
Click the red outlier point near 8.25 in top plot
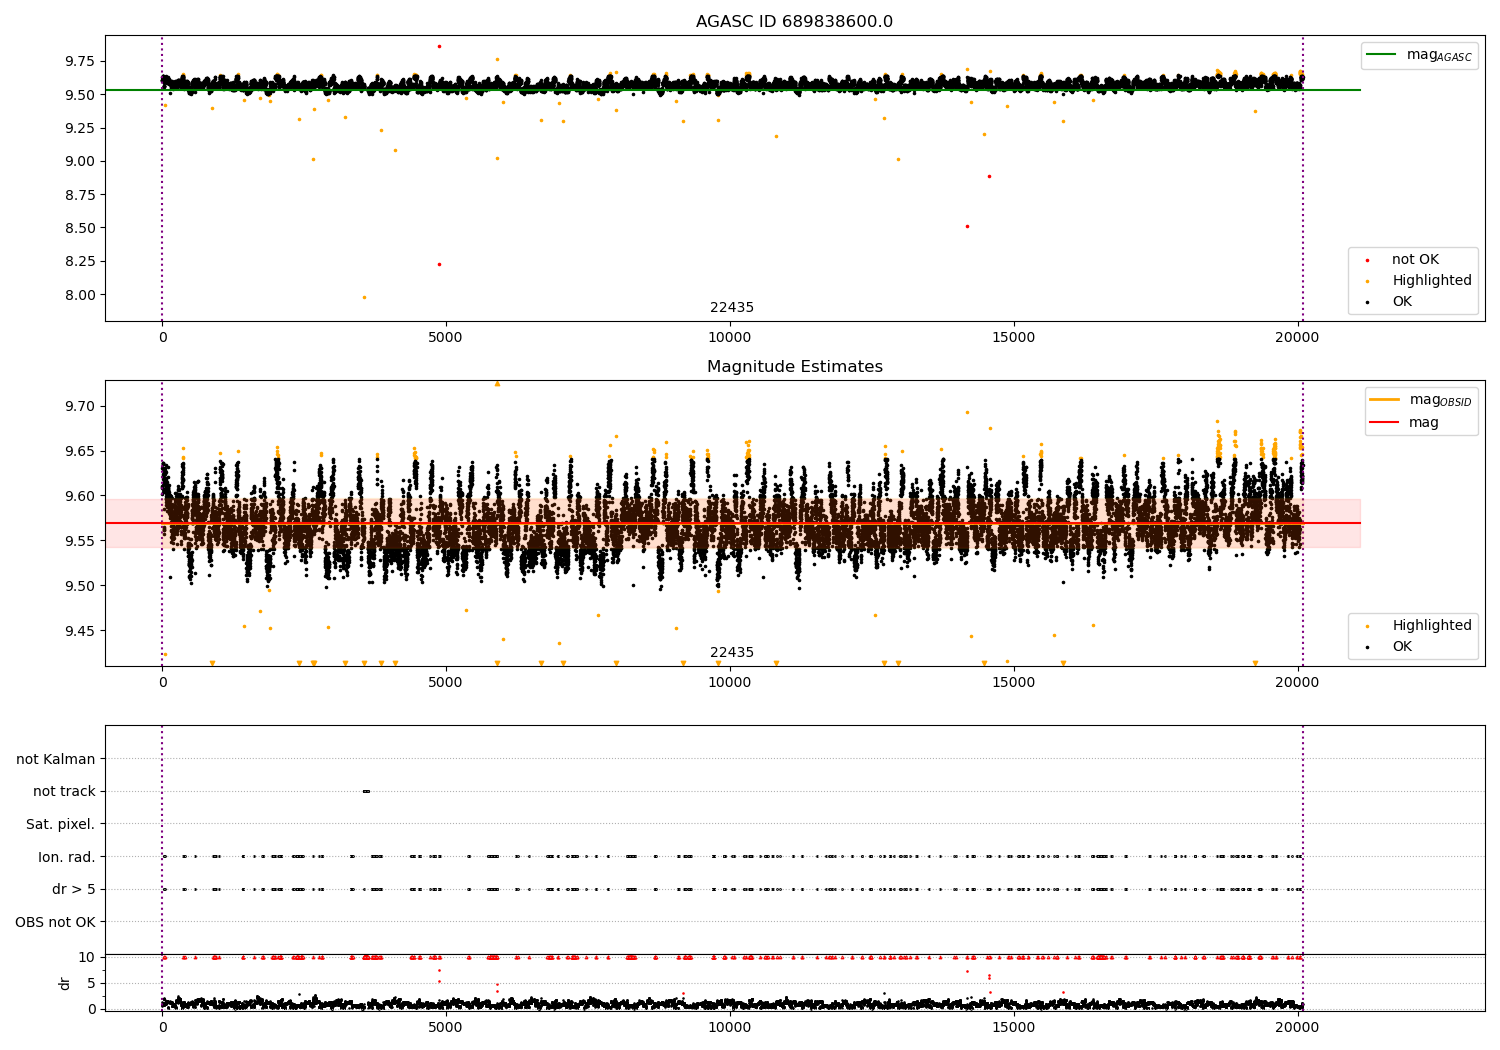[439, 264]
